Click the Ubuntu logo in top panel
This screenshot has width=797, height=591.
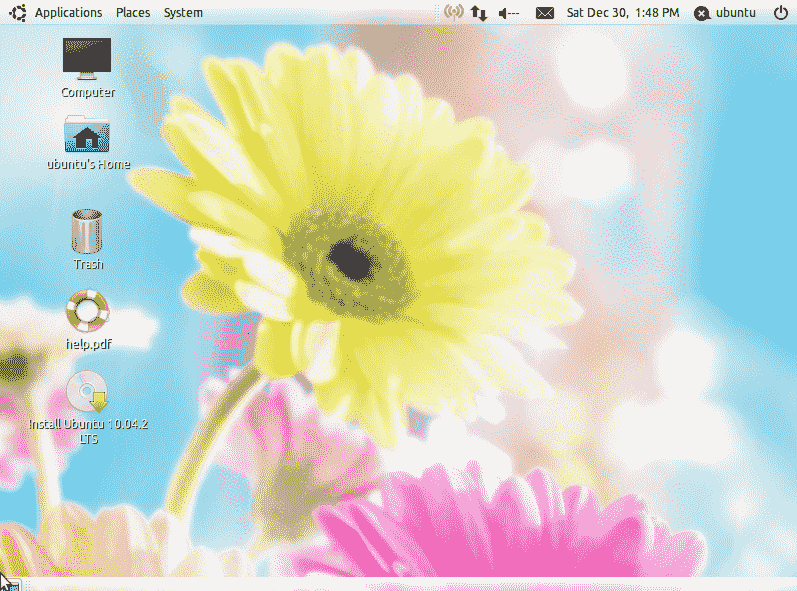[x=17, y=13]
